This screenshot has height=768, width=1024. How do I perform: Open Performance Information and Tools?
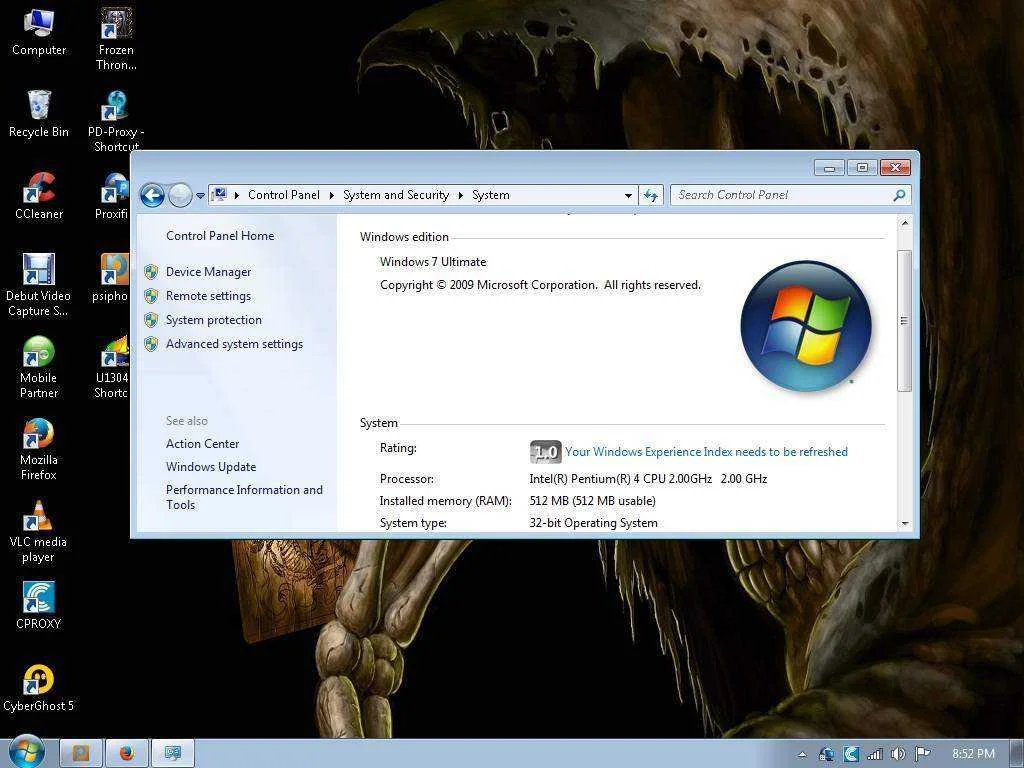244,497
